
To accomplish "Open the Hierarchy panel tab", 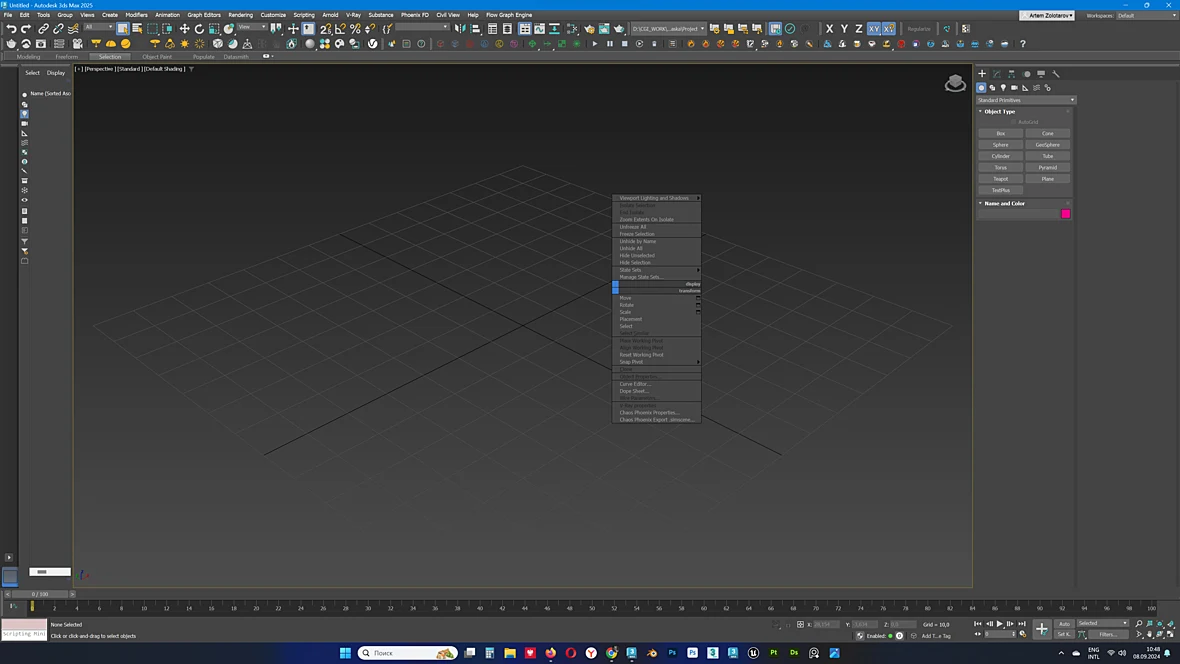I will [1011, 74].
